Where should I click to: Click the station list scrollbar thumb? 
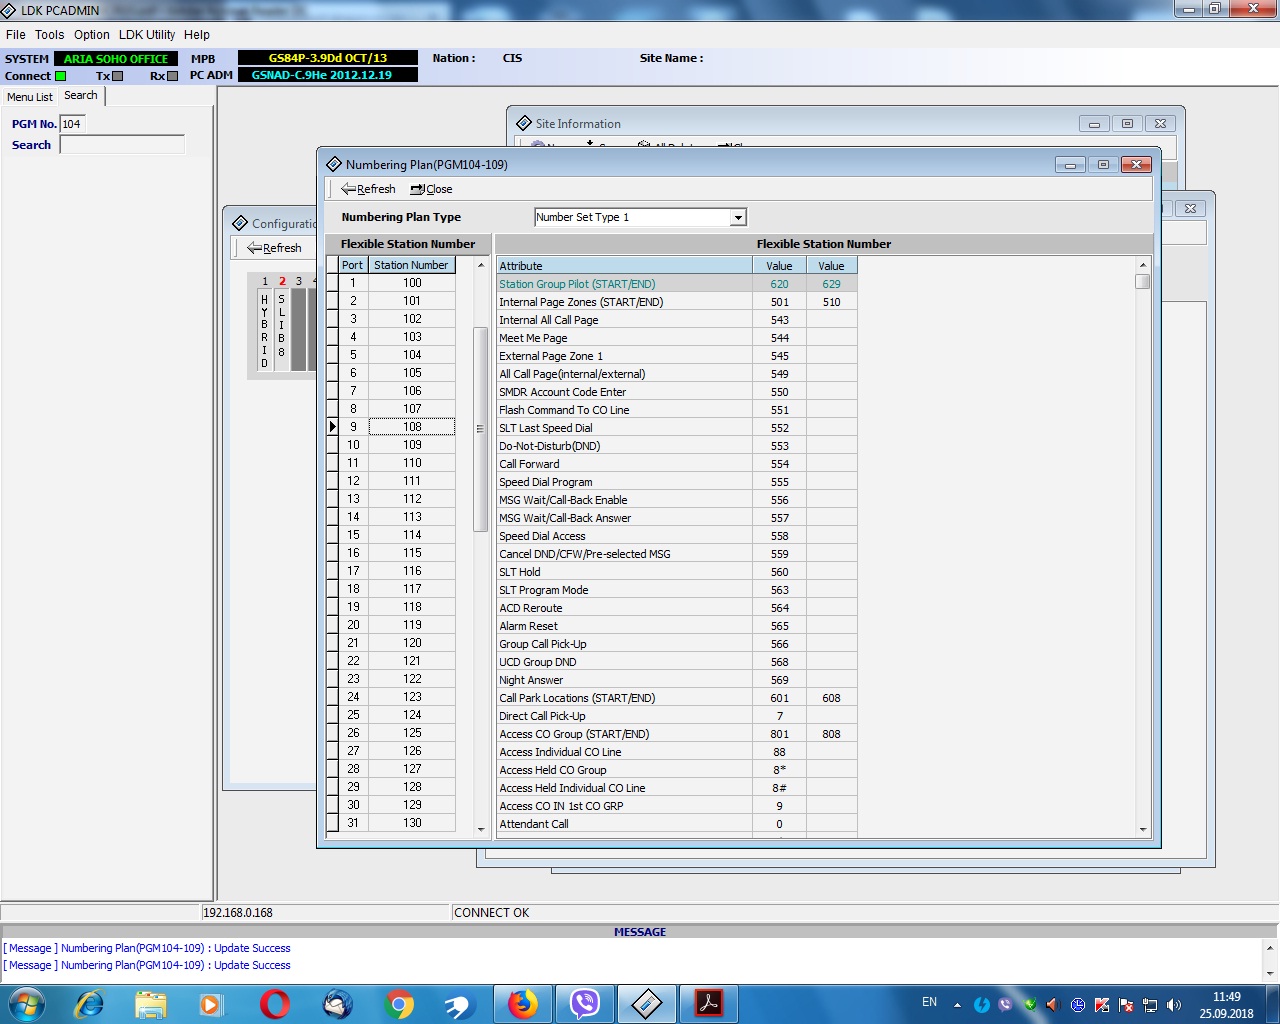[x=480, y=428]
